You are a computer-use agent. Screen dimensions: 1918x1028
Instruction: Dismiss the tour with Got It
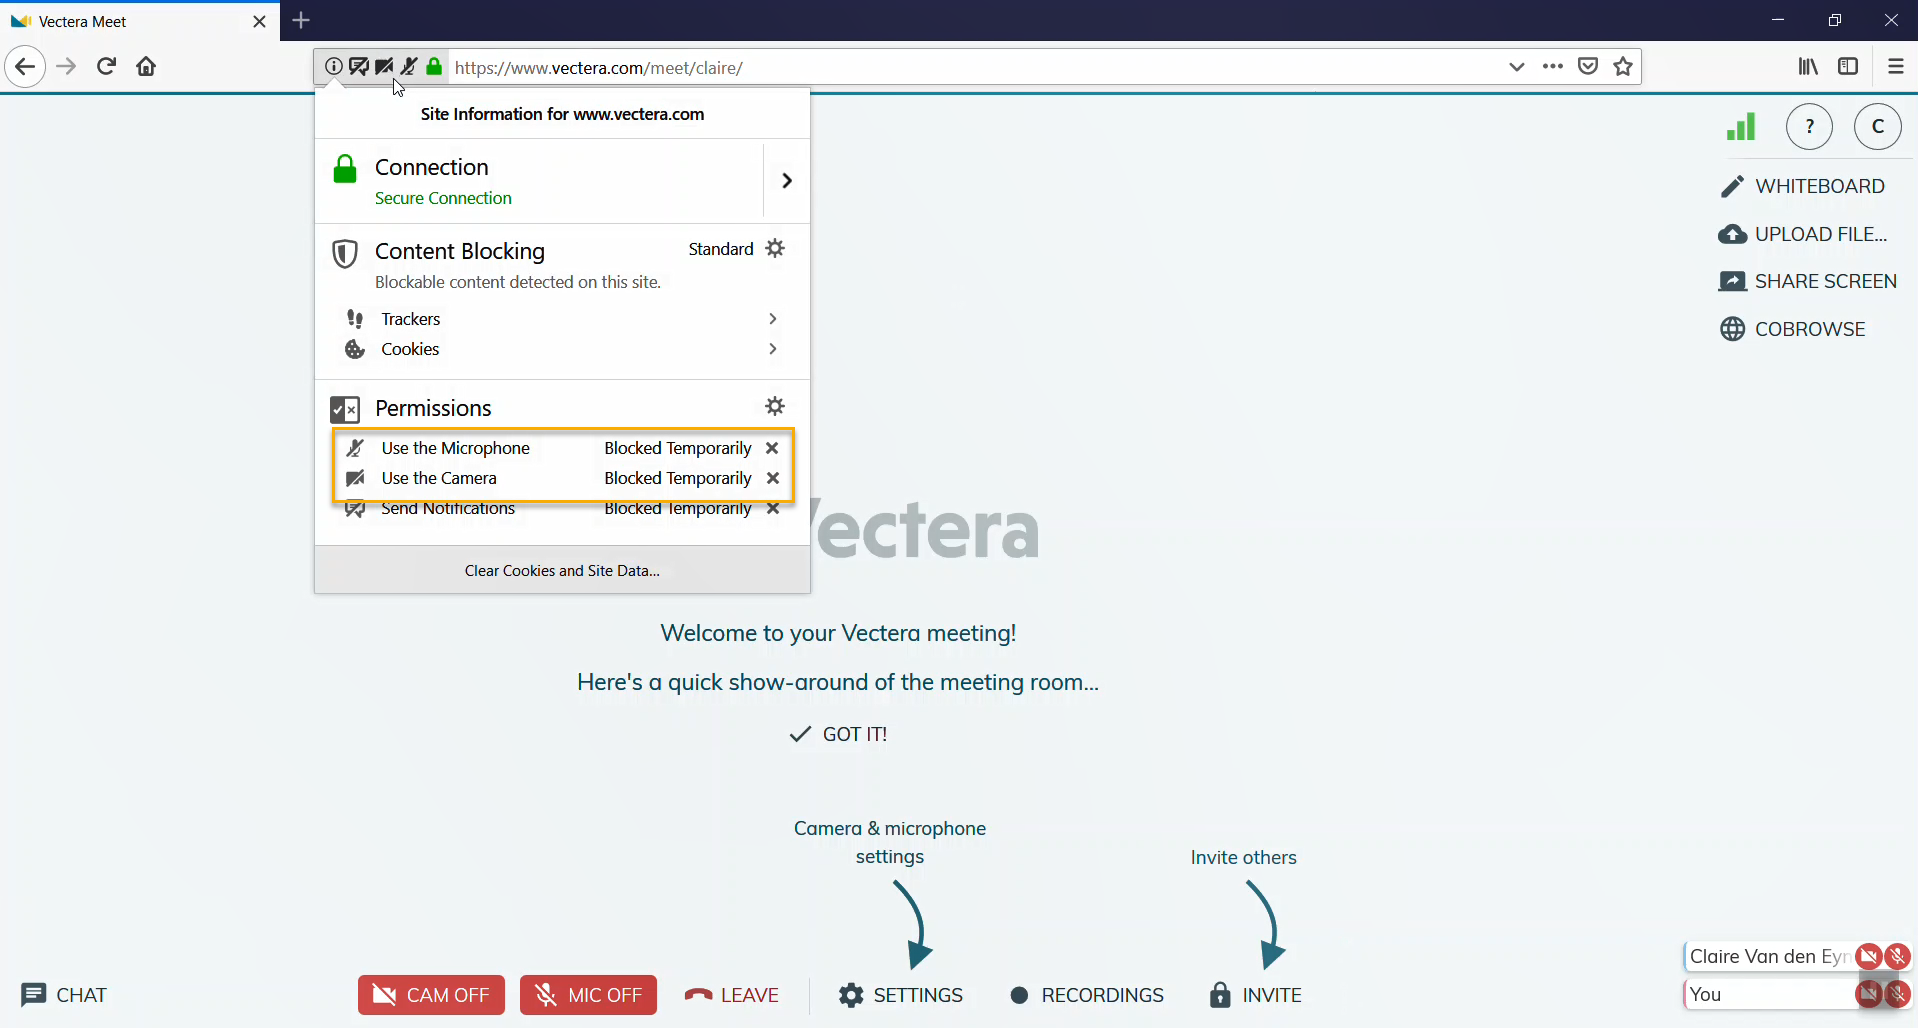click(838, 735)
